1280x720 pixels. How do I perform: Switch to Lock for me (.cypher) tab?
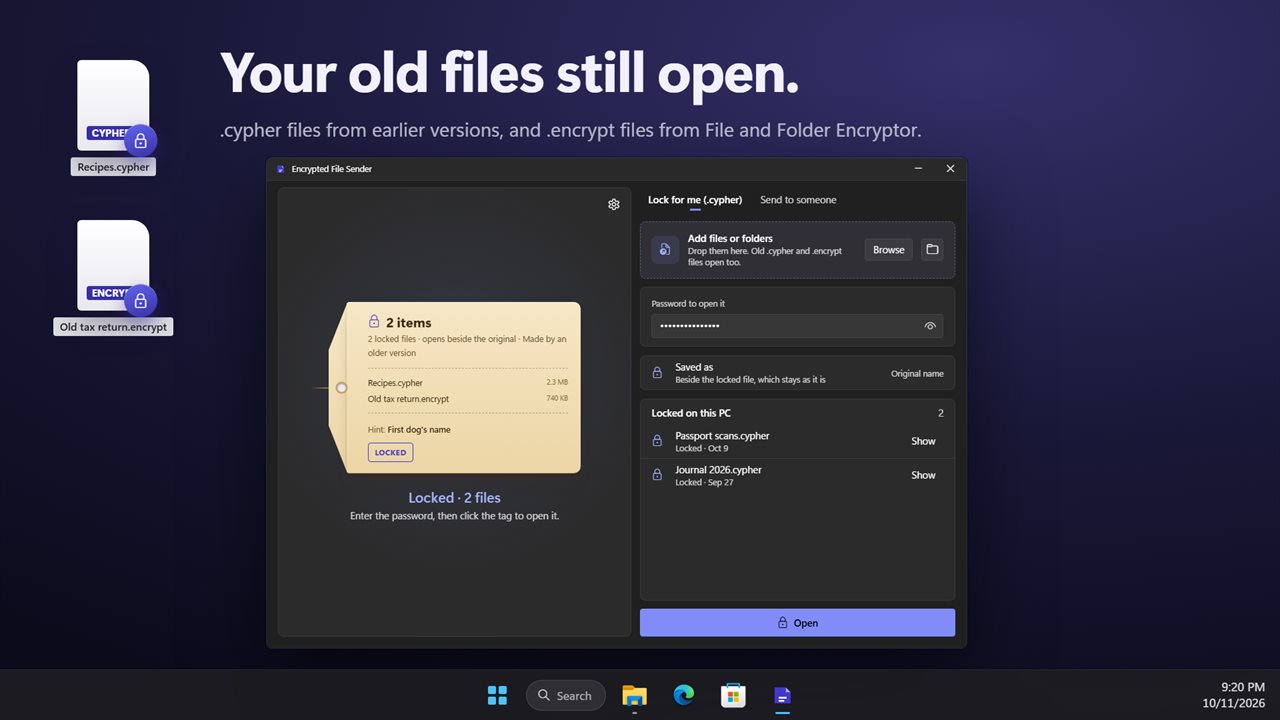point(695,200)
